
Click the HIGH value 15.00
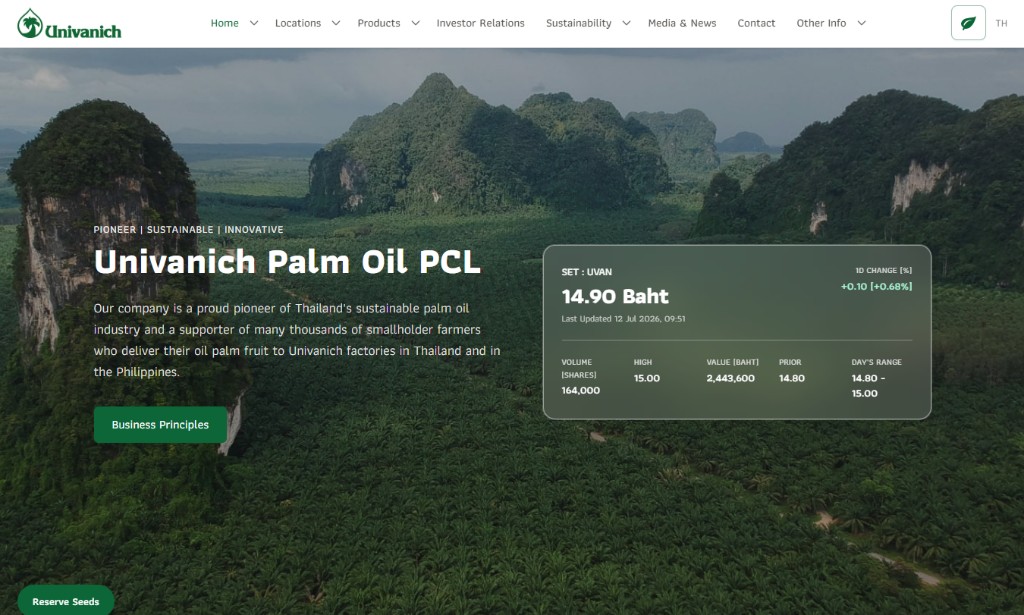[x=647, y=378]
